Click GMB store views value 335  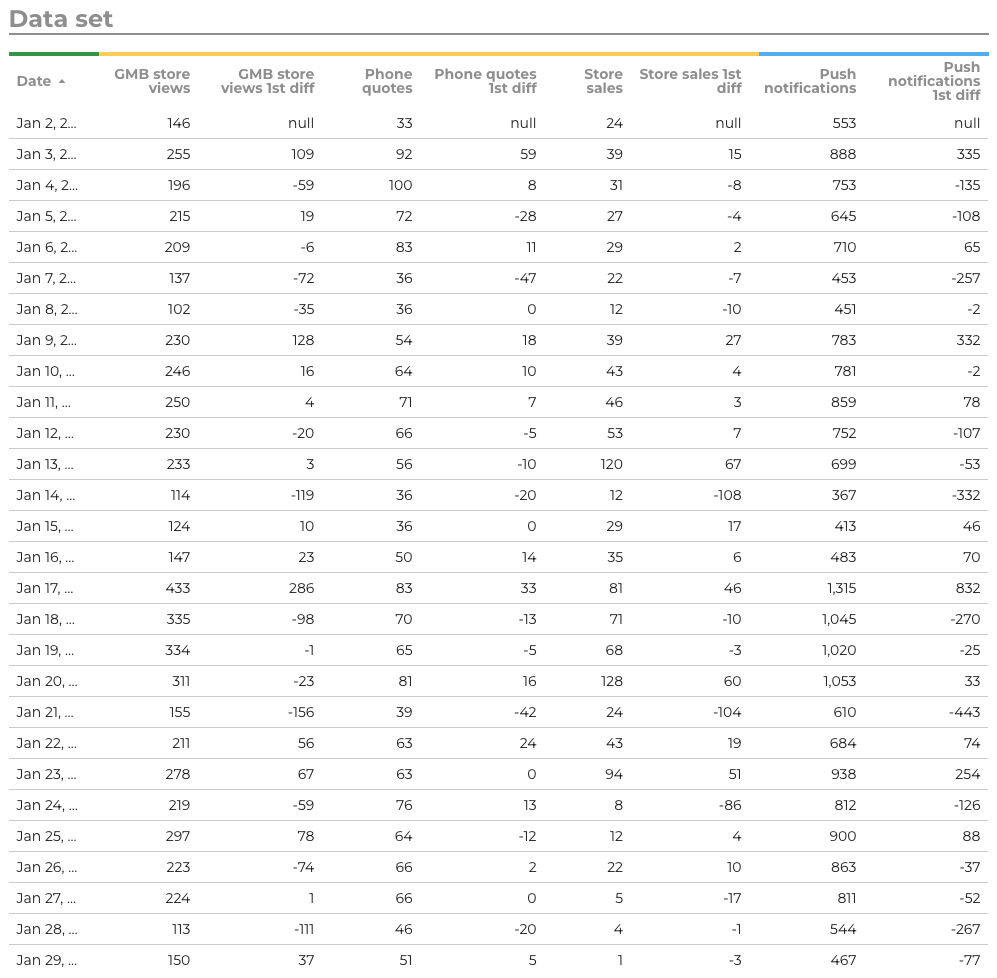177,619
